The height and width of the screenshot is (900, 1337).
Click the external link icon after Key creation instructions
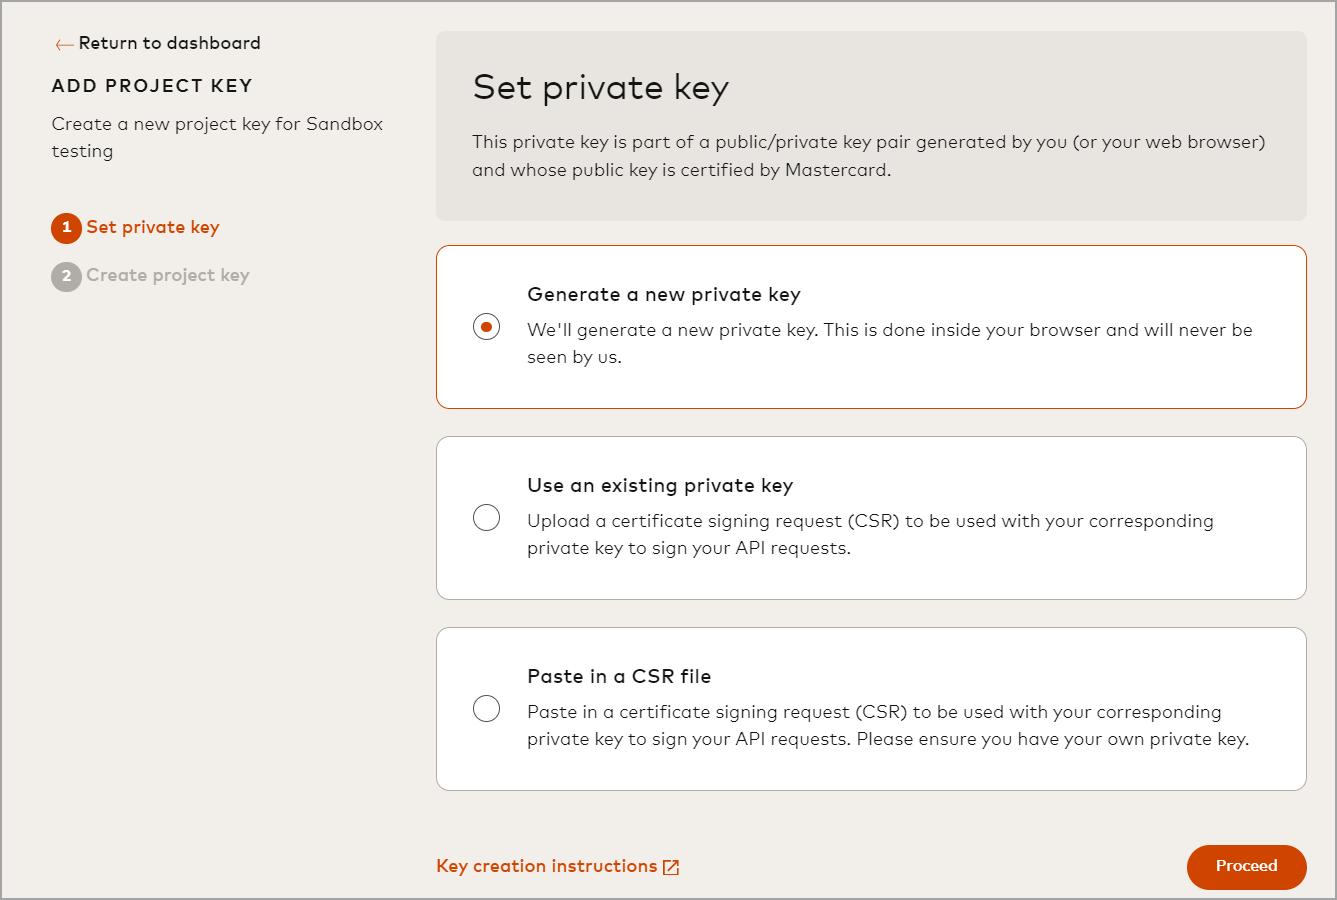pyautogui.click(x=671, y=867)
